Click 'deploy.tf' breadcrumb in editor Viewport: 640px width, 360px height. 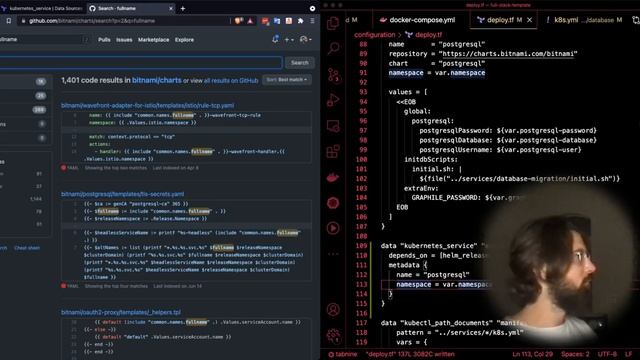point(428,35)
